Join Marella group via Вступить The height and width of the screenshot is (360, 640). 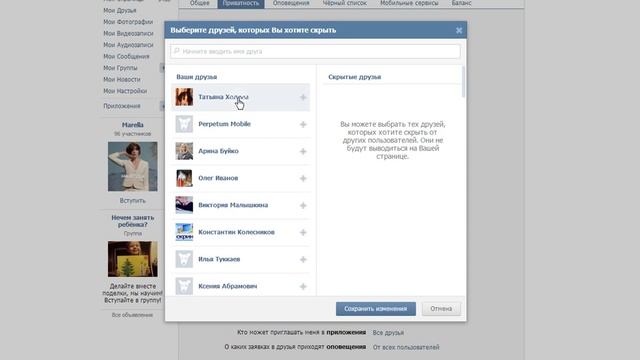pos(133,200)
